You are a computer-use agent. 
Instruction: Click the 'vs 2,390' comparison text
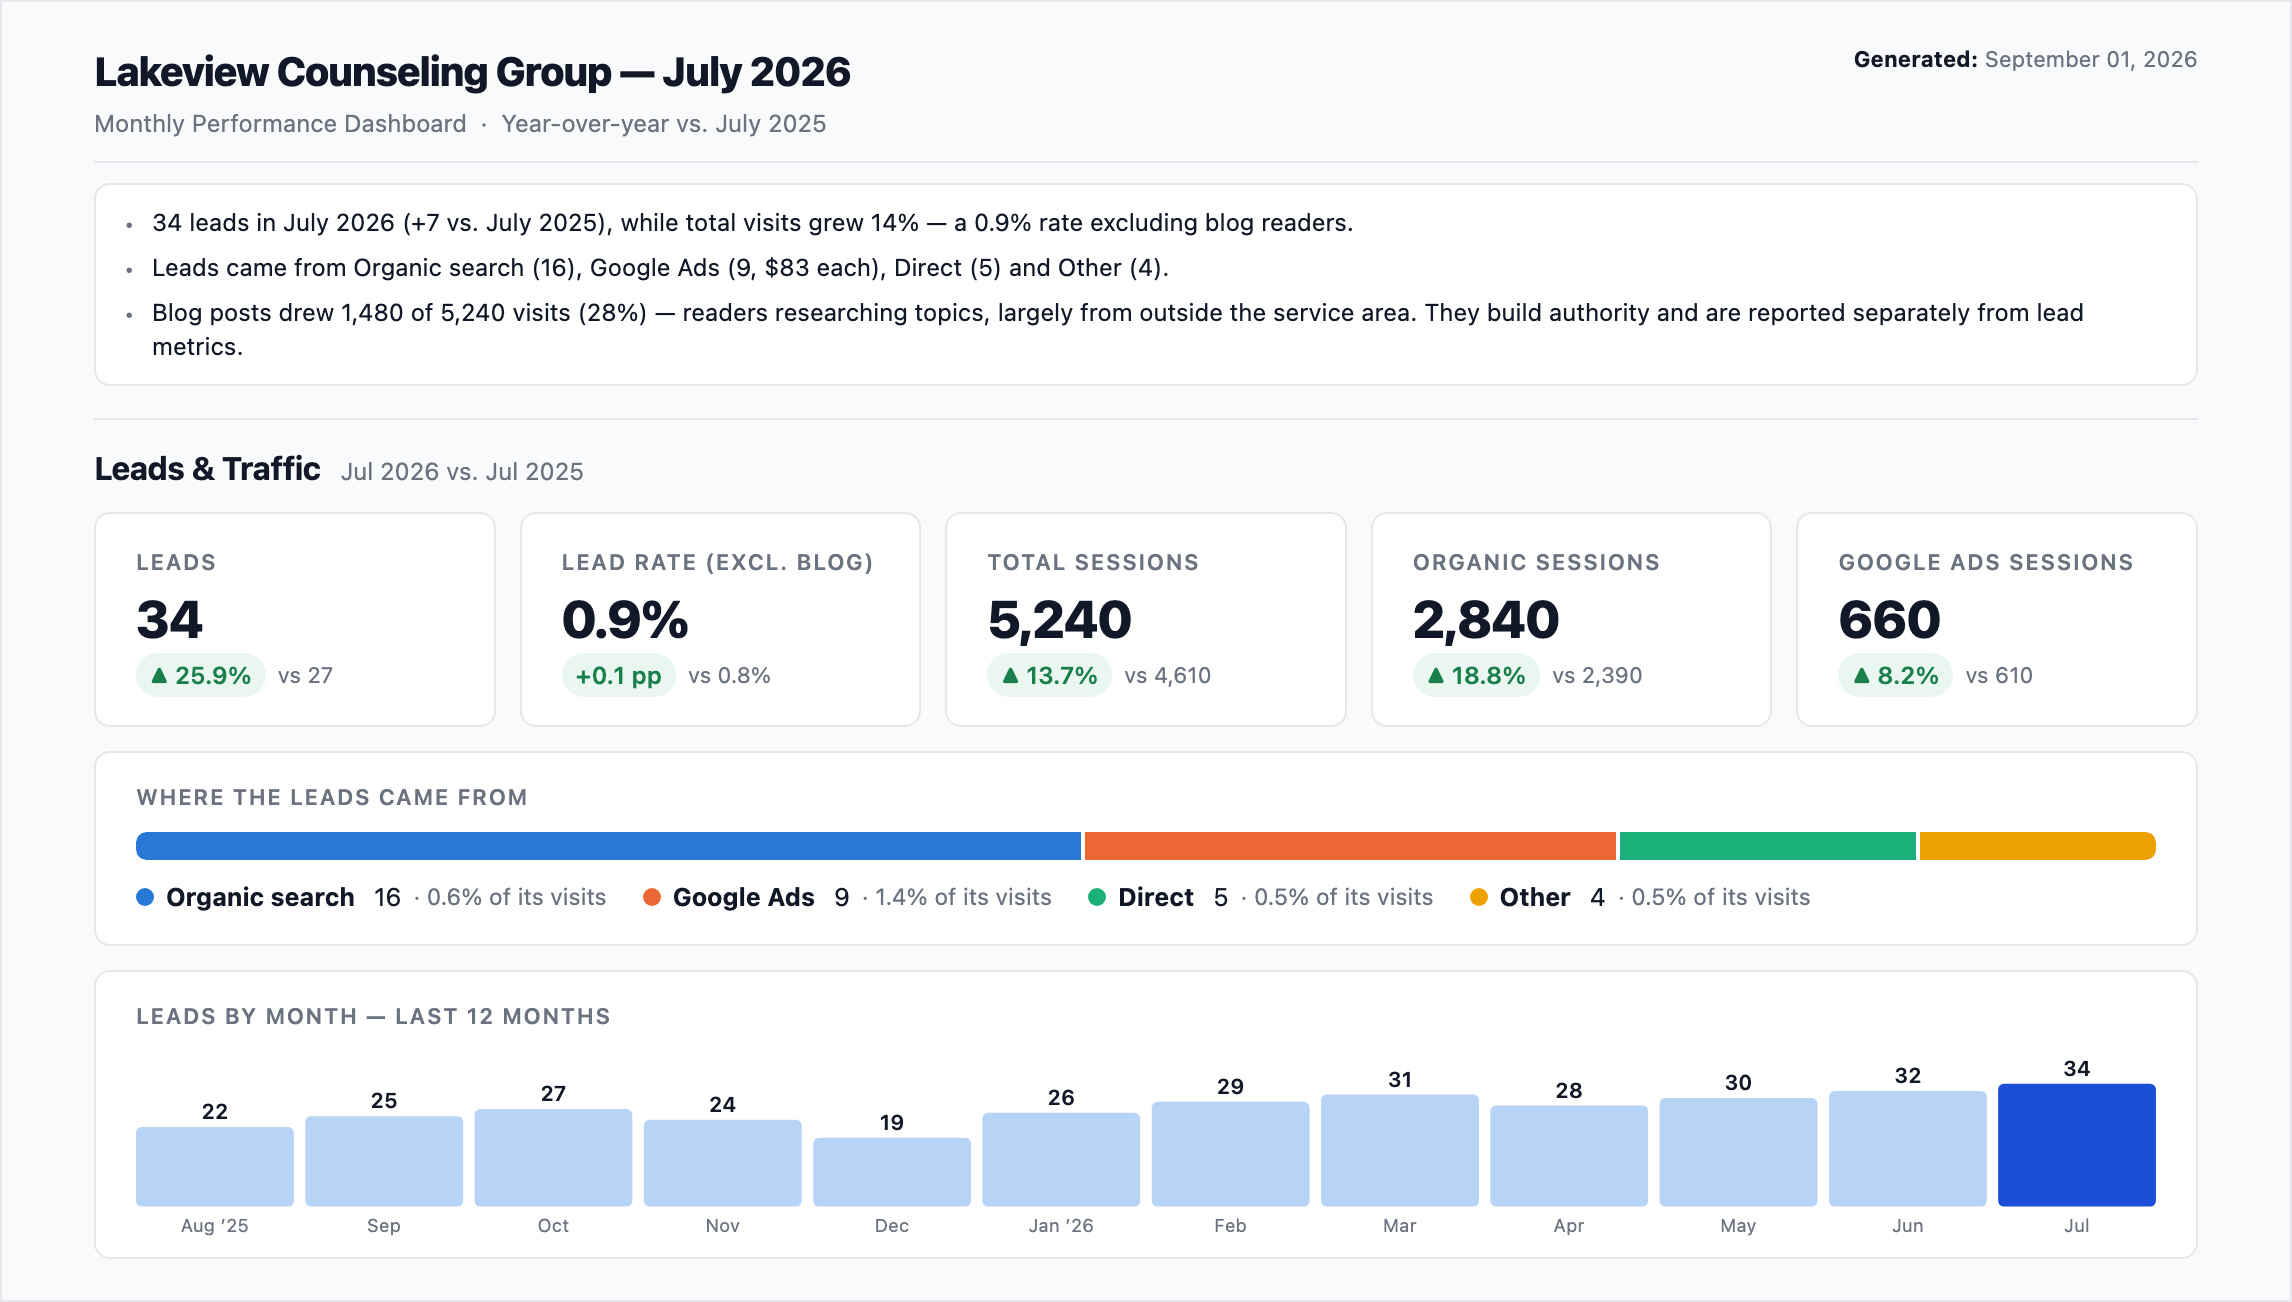click(1597, 676)
